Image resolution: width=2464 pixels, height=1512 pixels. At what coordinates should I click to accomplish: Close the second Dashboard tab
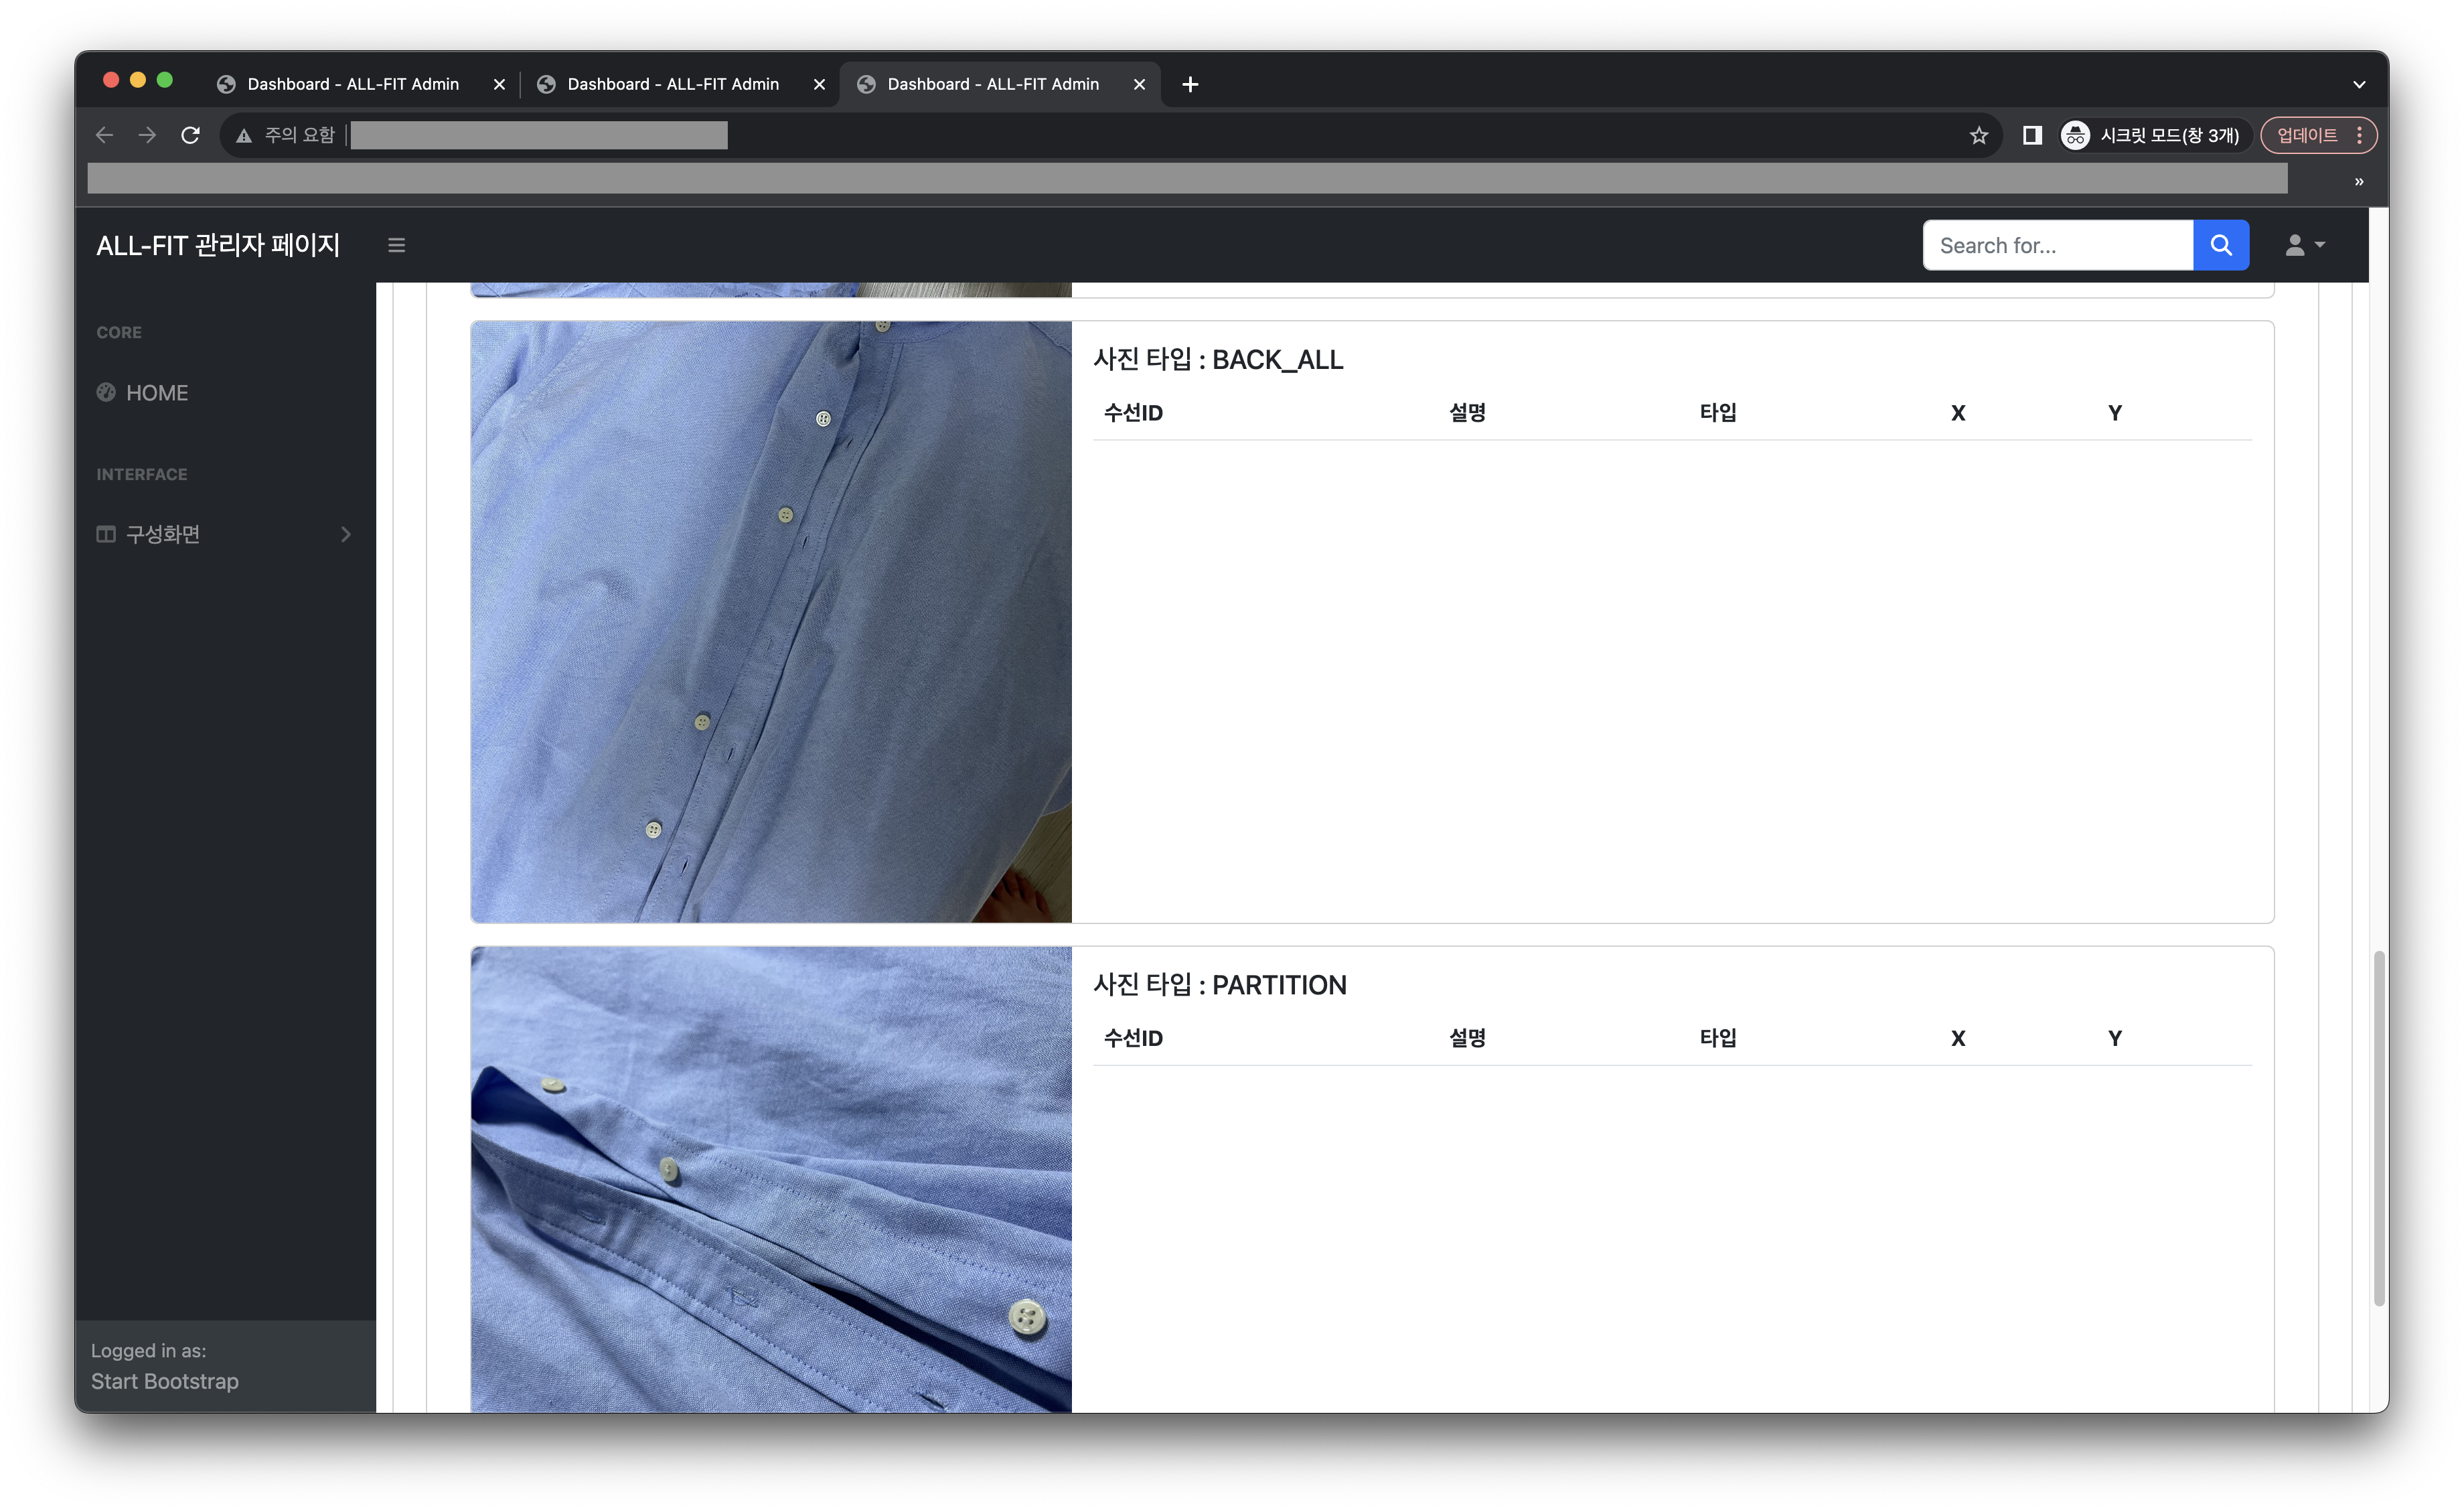(819, 84)
